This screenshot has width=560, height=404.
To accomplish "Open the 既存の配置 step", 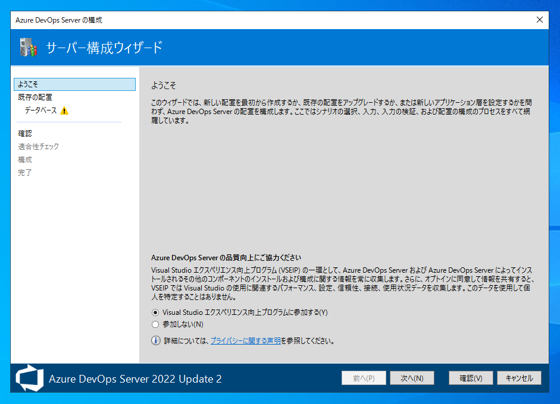I will [x=35, y=97].
